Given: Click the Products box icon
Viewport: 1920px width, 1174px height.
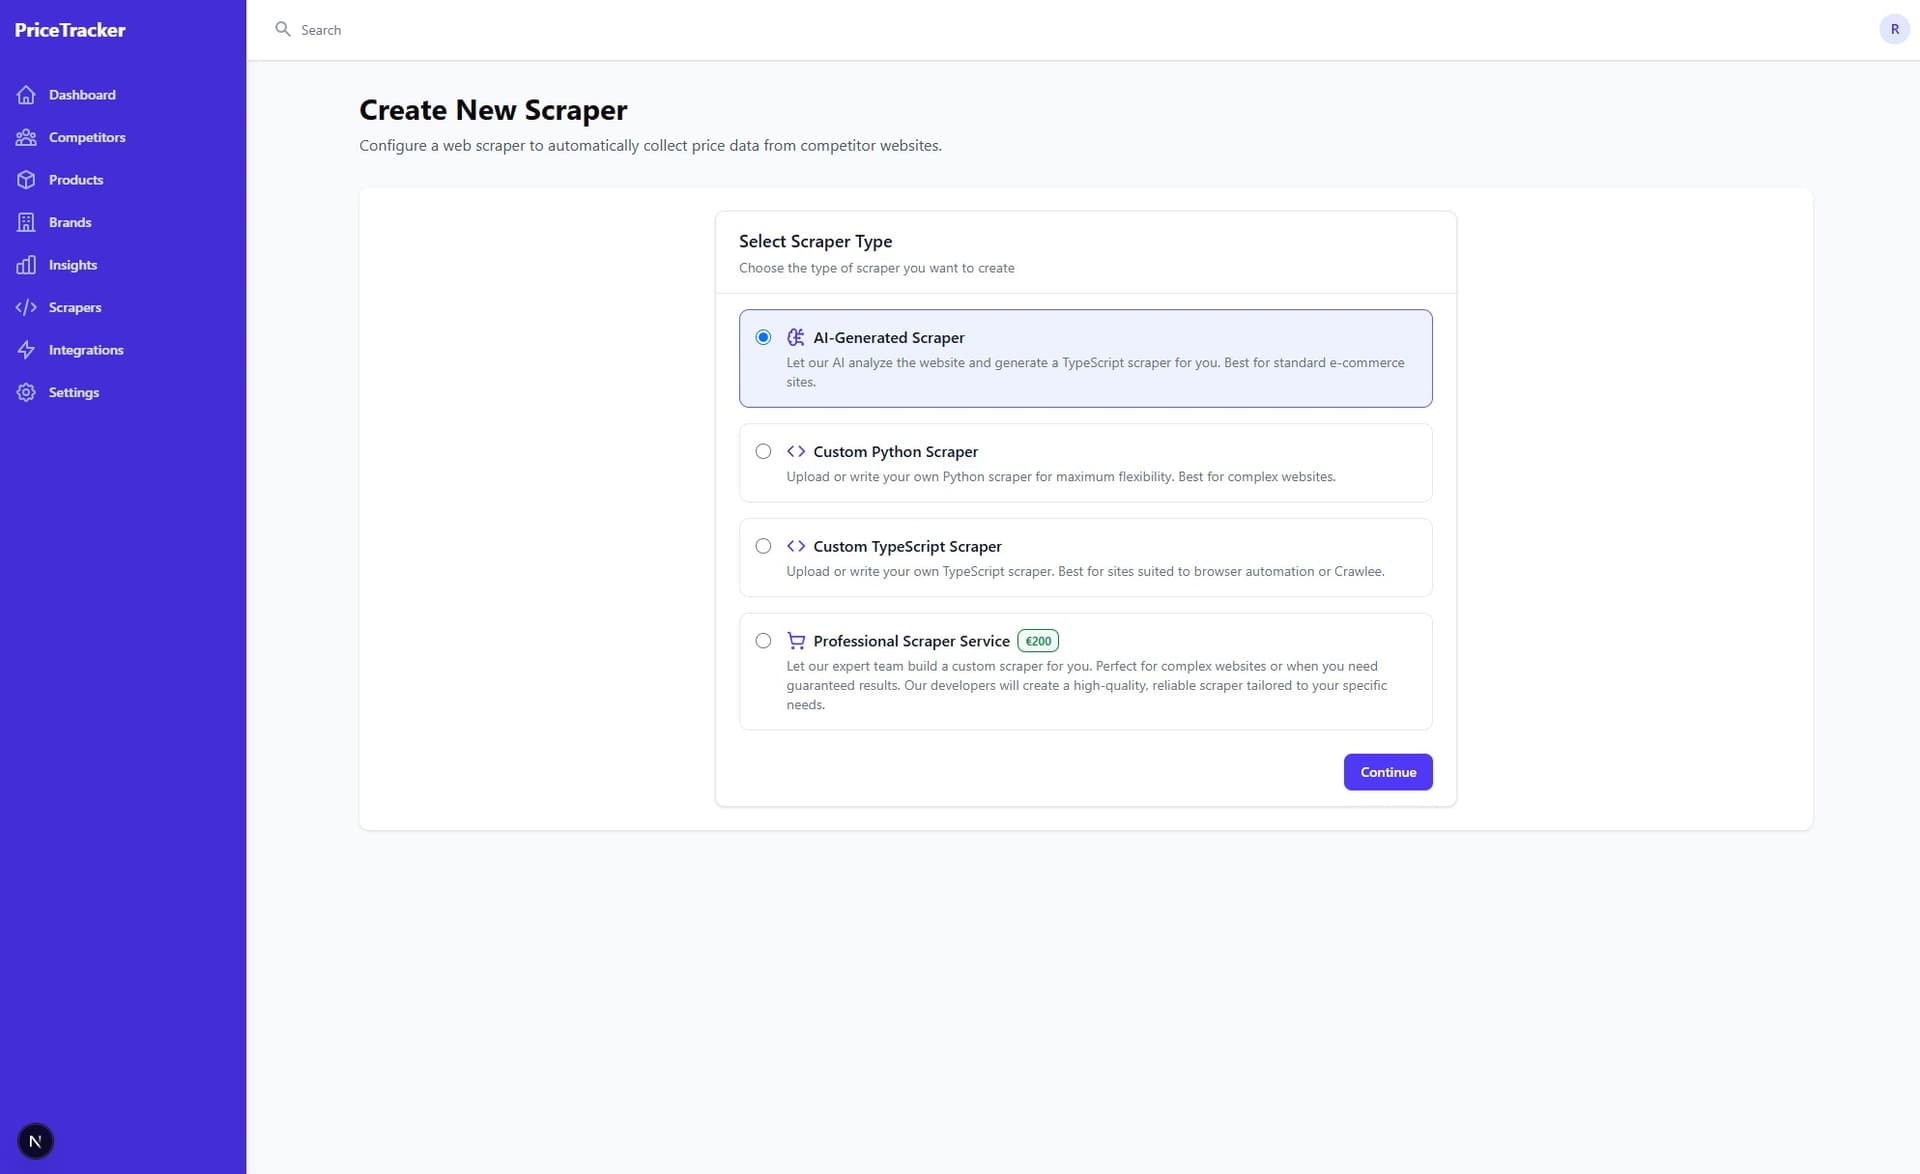Looking at the screenshot, I should tap(26, 180).
